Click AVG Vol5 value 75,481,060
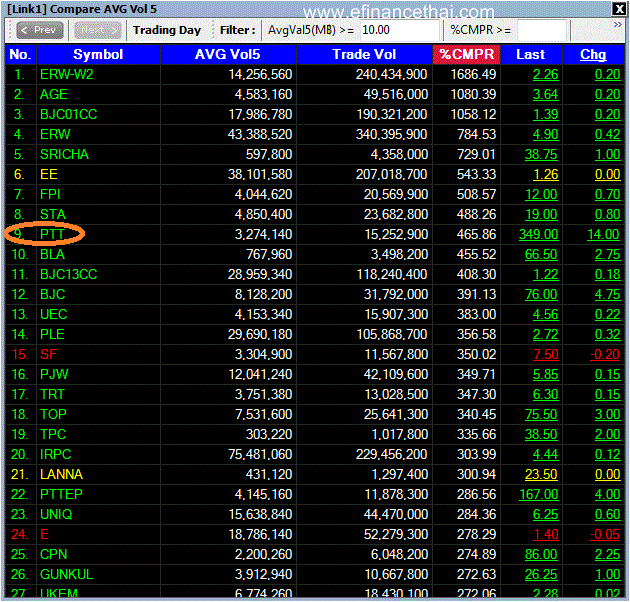This screenshot has width=630, height=602. point(260,455)
